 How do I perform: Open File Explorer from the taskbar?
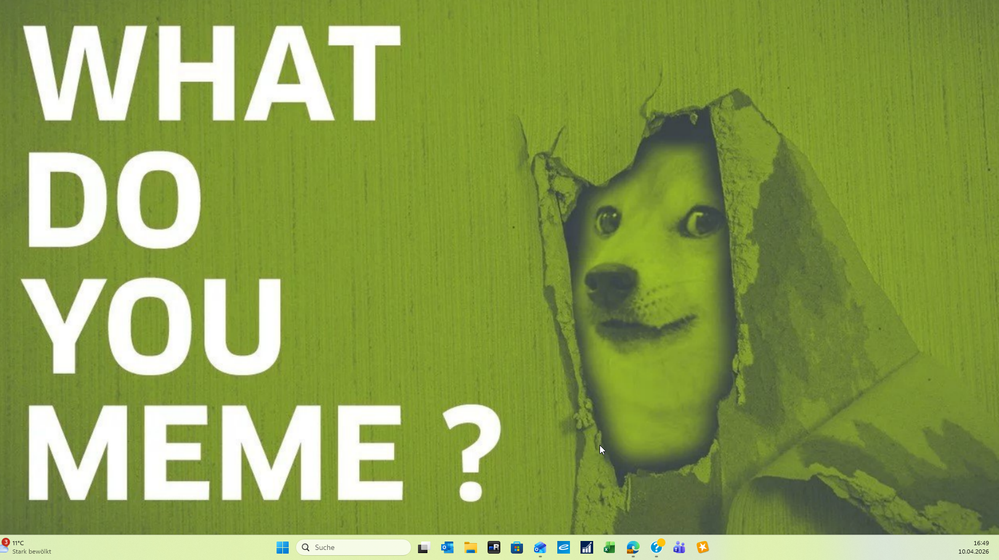(x=470, y=547)
